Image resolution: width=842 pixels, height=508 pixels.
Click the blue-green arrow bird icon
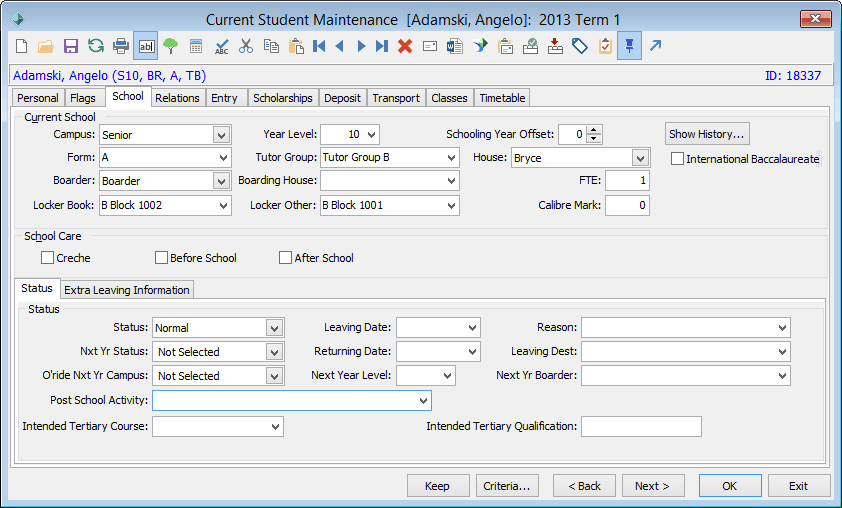point(480,46)
